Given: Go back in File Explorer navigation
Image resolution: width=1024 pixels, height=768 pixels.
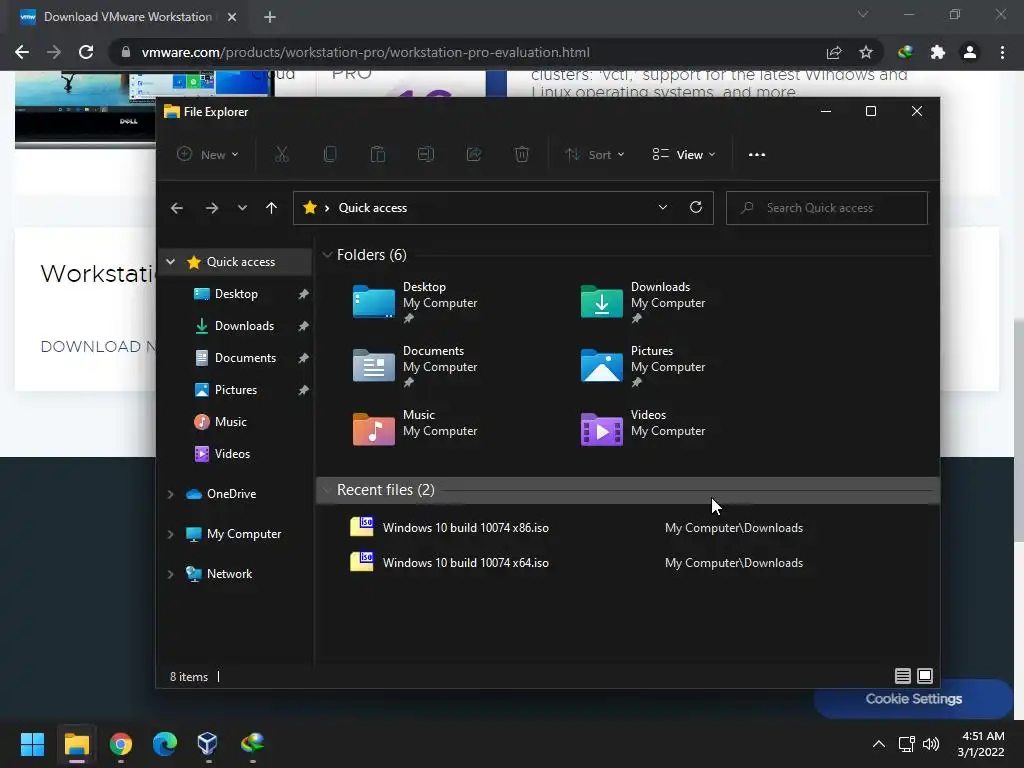Looking at the screenshot, I should [x=177, y=208].
